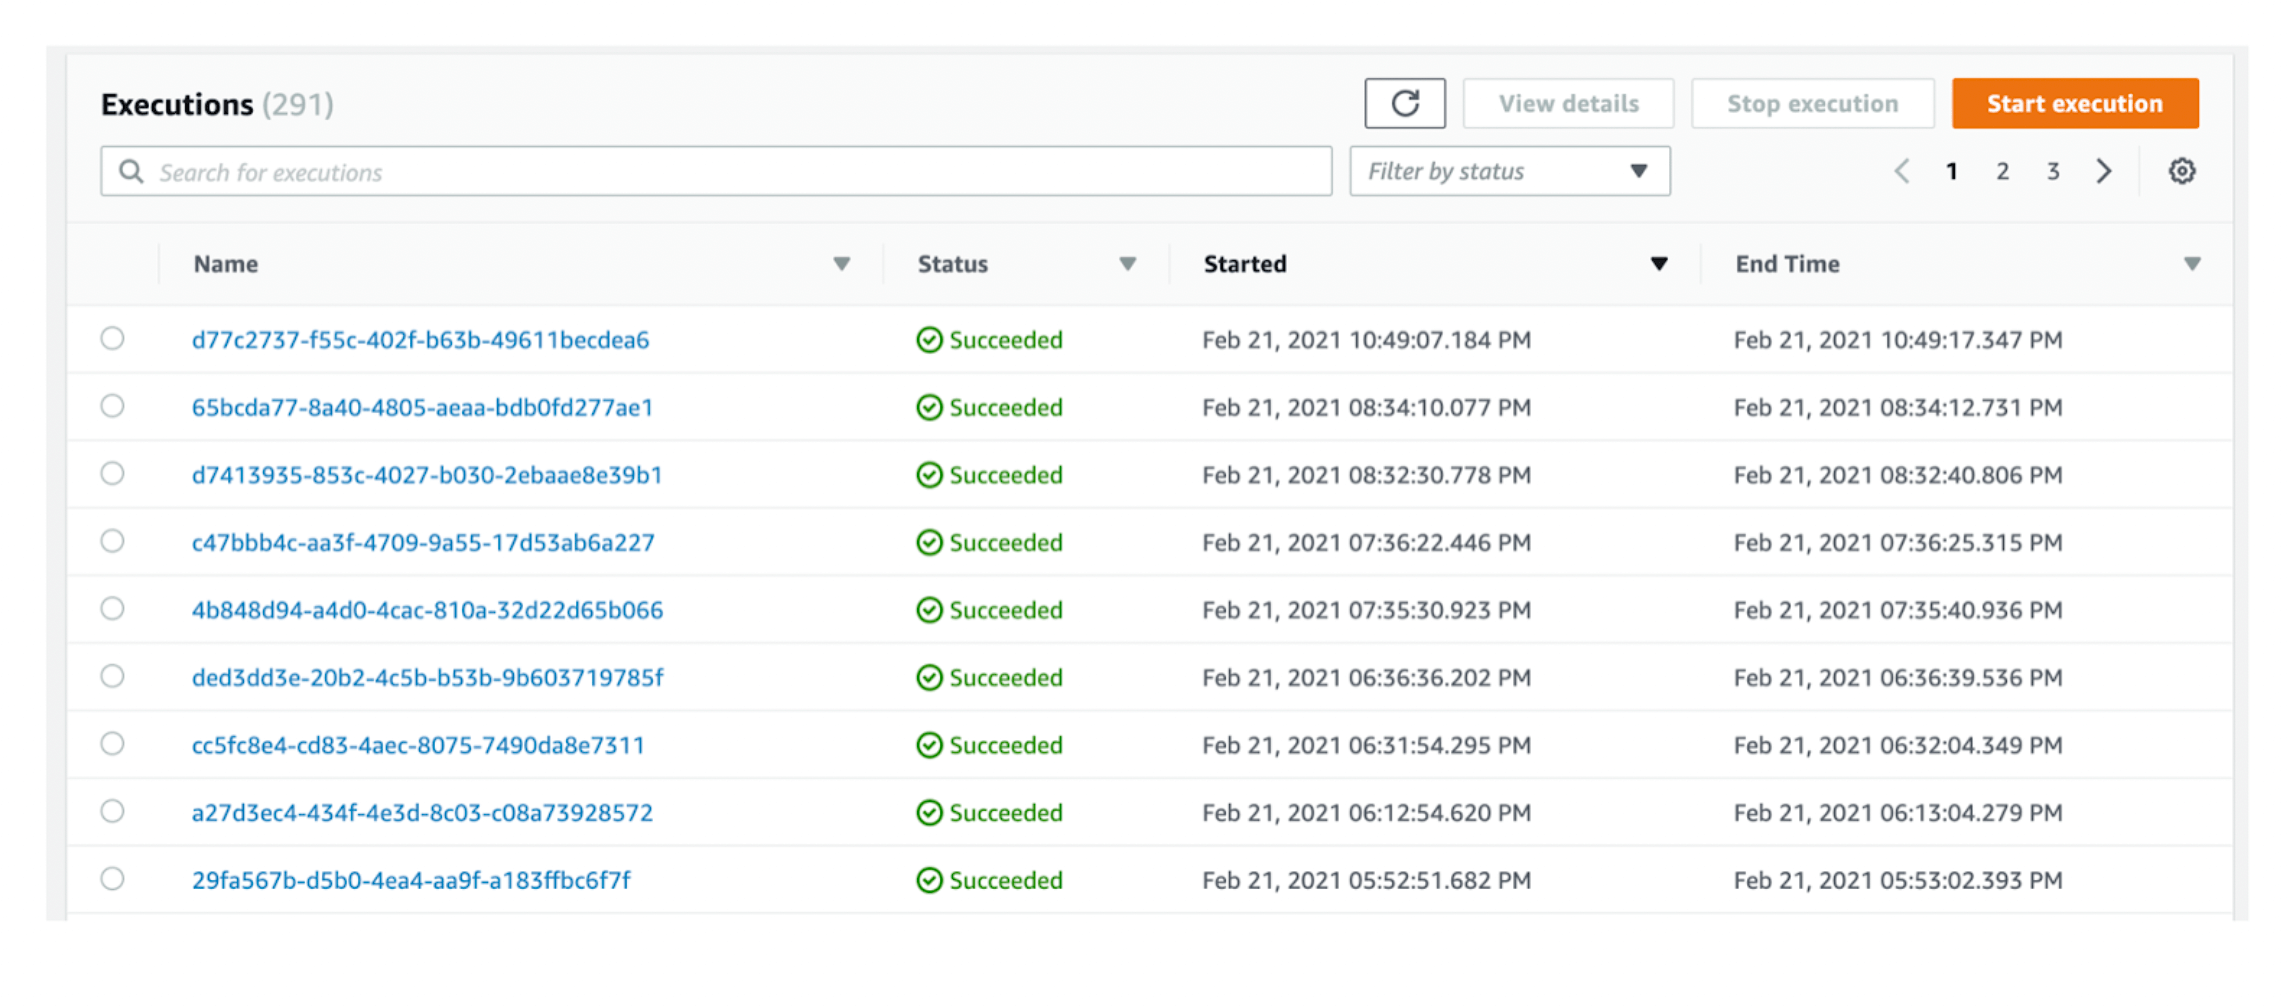
Task: Select the radio button for 65bcda77 execution
Action: pyautogui.click(x=112, y=405)
